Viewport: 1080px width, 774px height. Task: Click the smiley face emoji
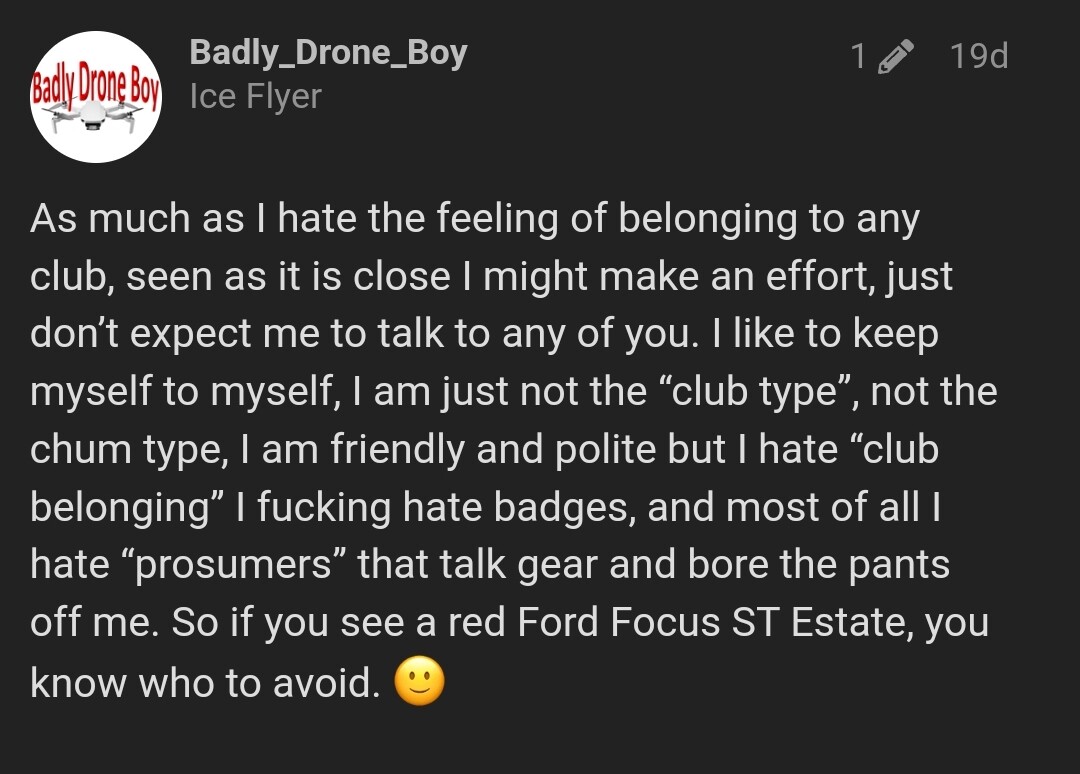(x=419, y=684)
